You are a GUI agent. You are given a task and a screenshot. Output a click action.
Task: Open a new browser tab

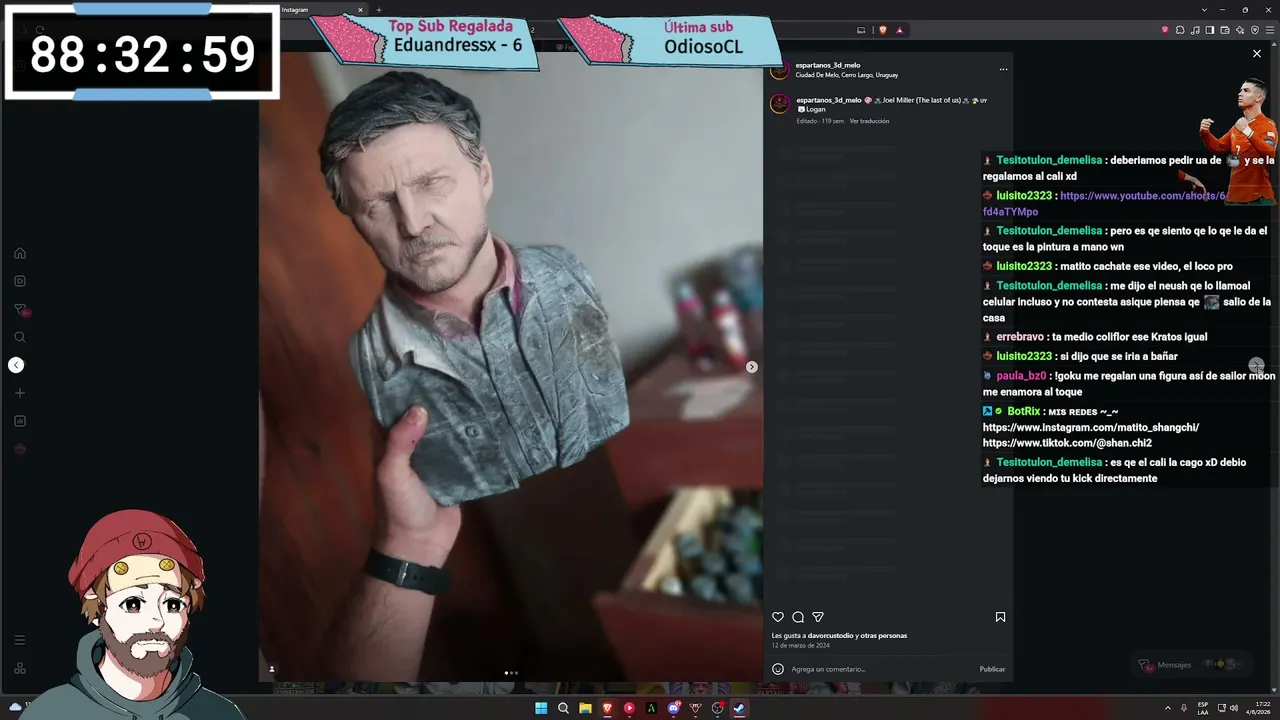(x=378, y=10)
